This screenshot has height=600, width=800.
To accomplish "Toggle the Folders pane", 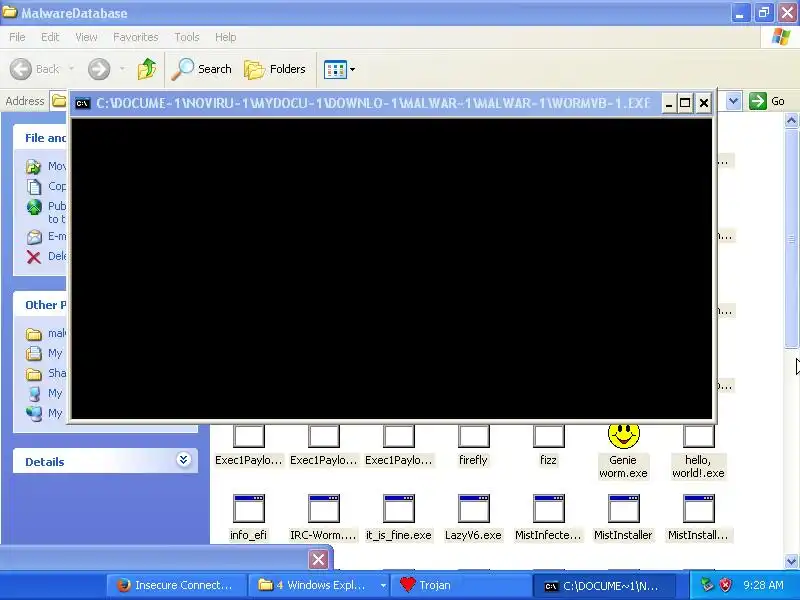I will 275,69.
